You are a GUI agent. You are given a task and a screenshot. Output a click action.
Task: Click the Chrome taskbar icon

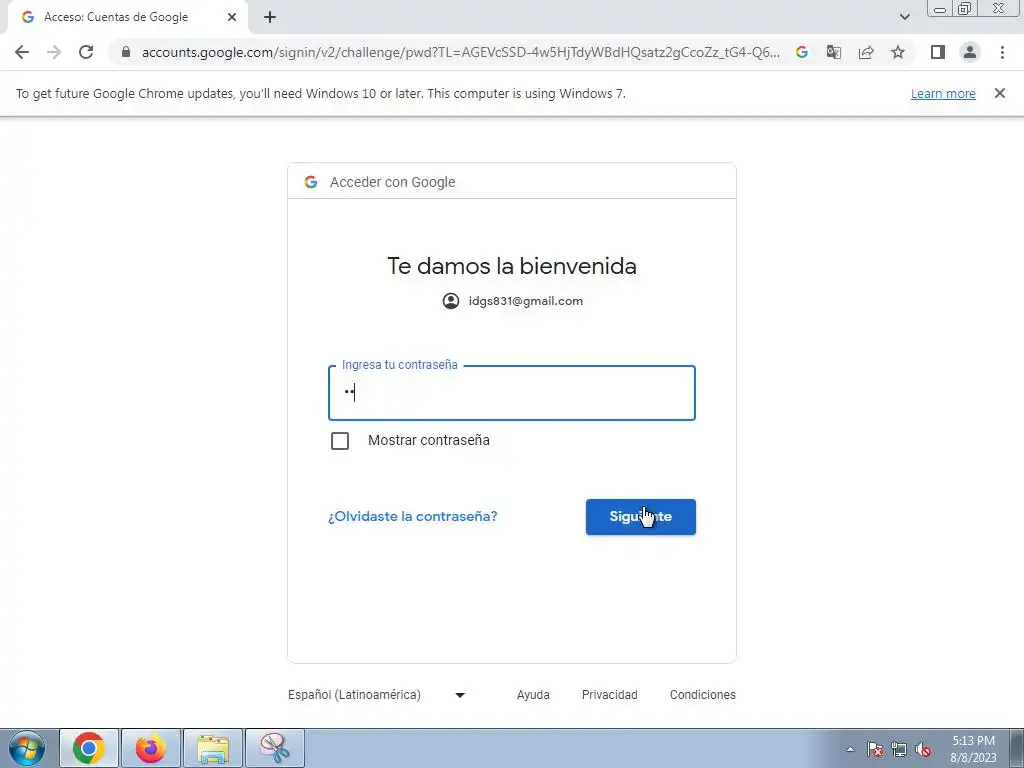pyautogui.click(x=89, y=748)
